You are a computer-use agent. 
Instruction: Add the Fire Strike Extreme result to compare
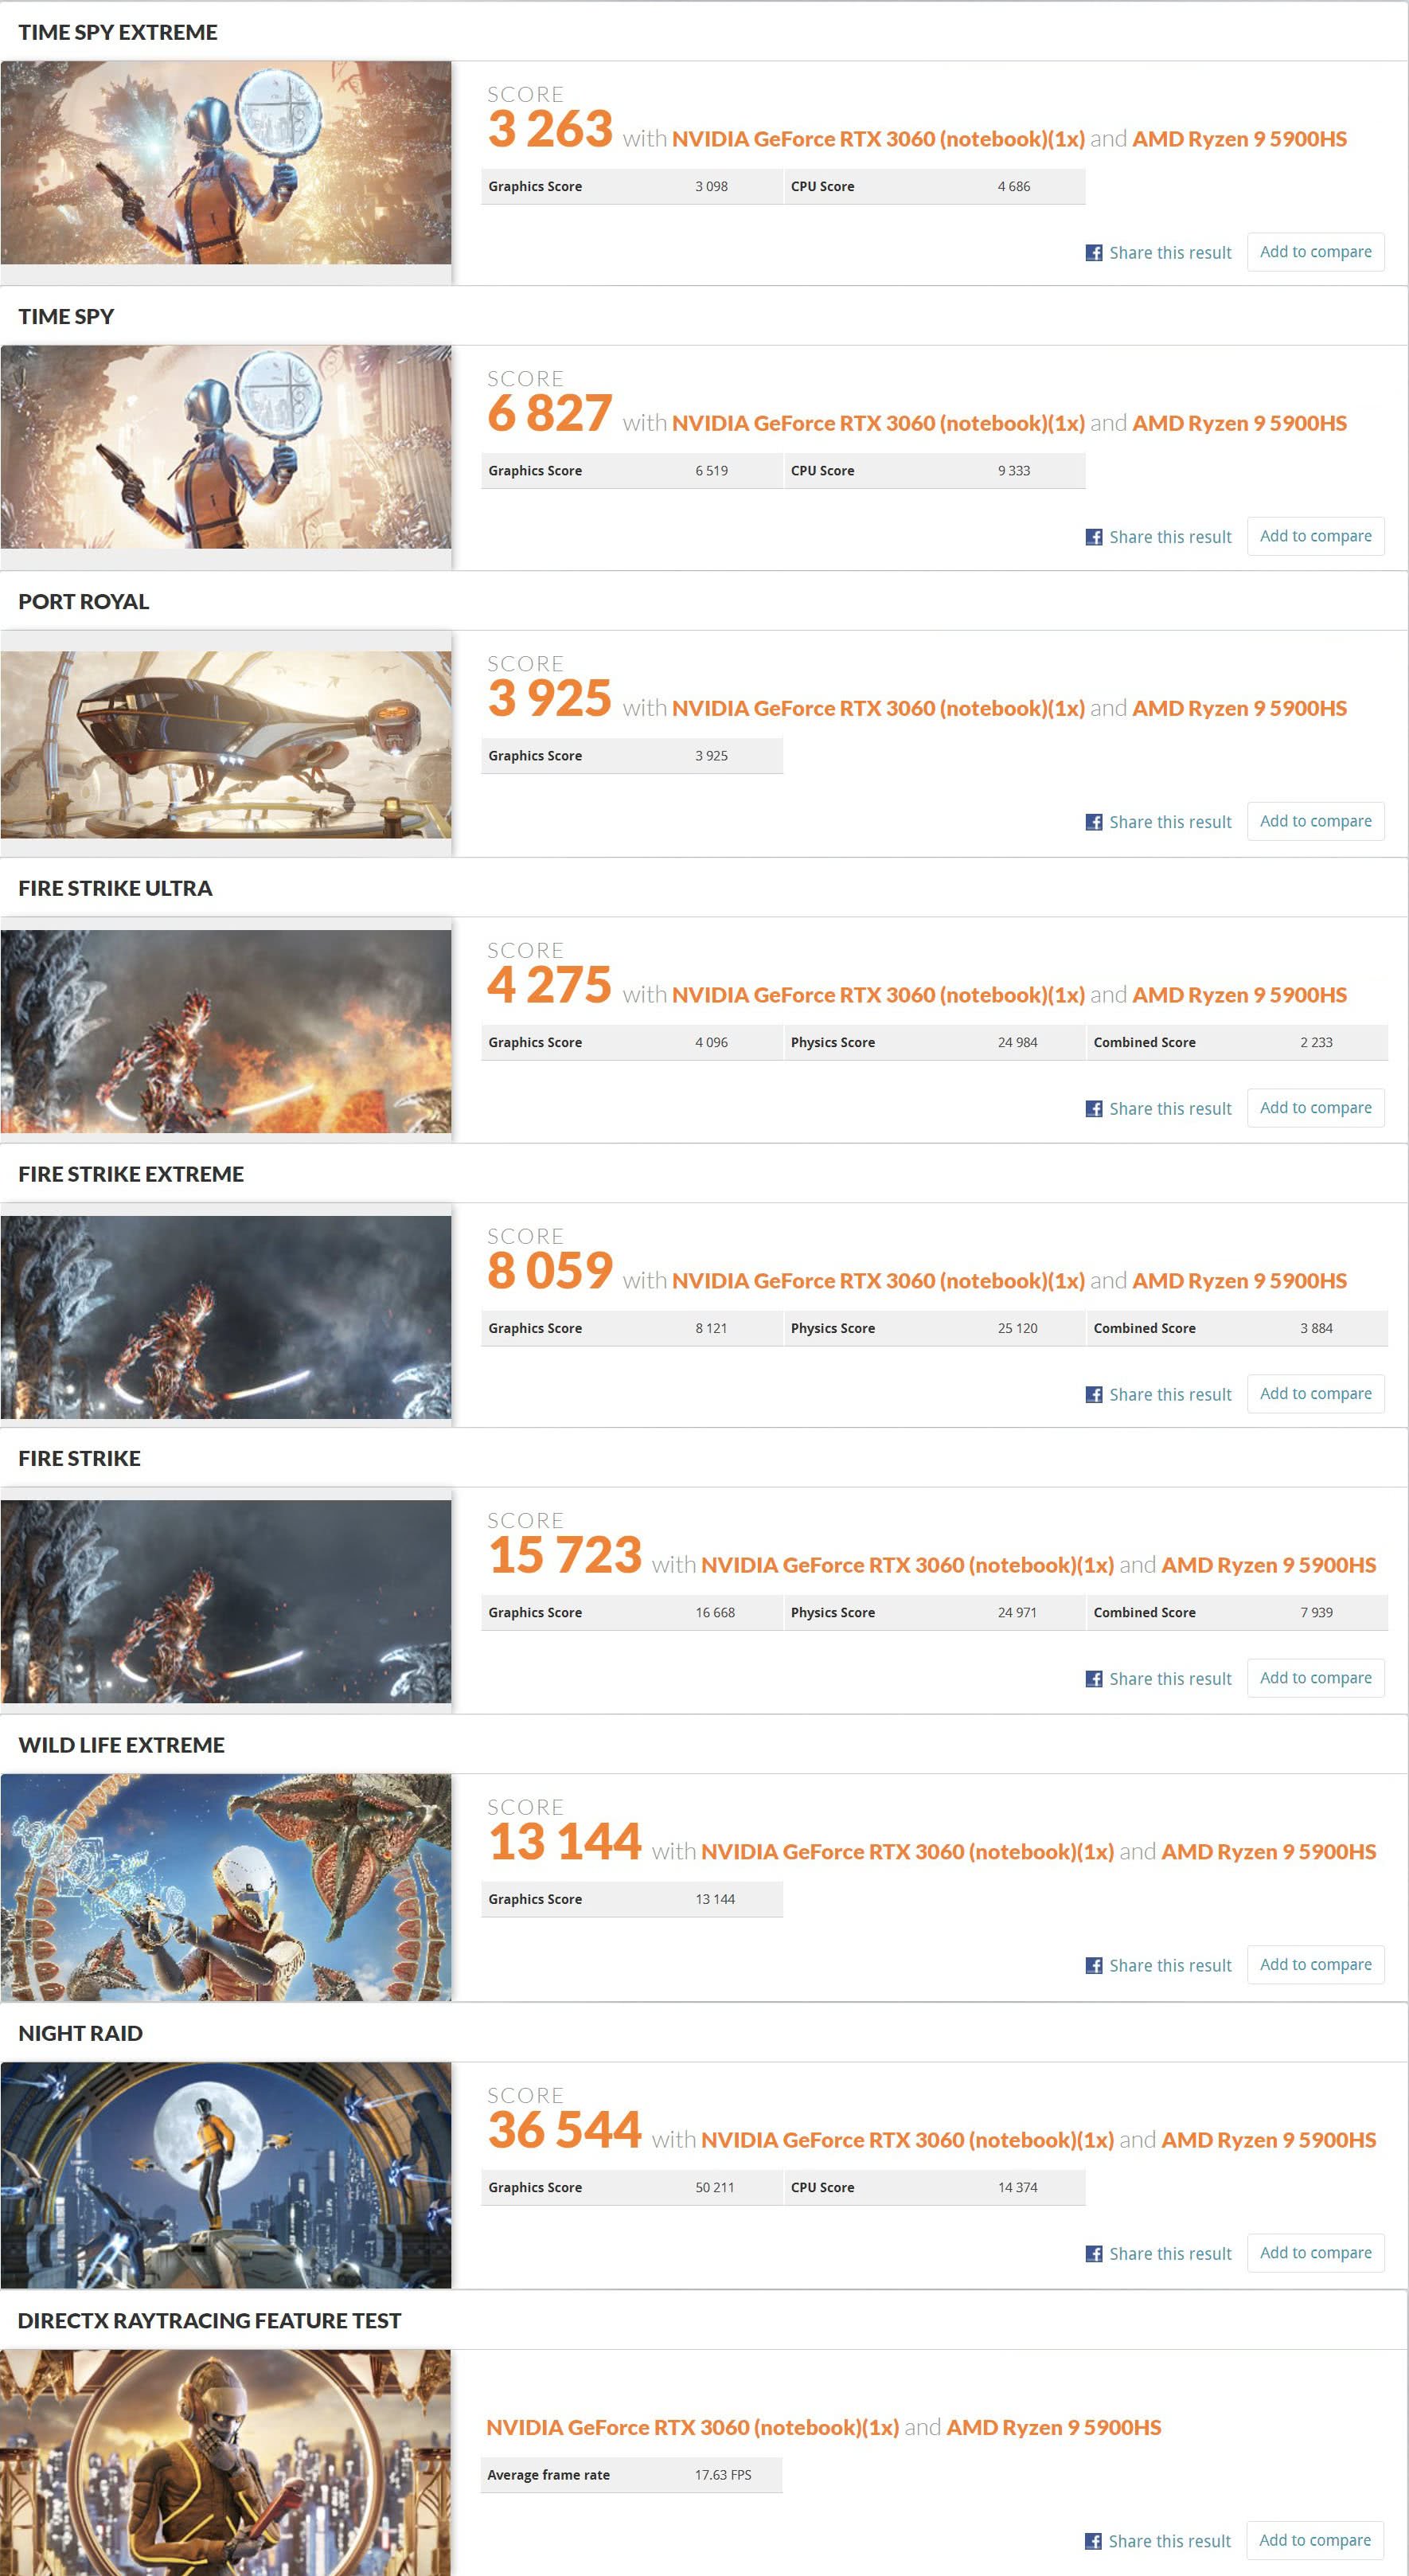(1315, 1393)
